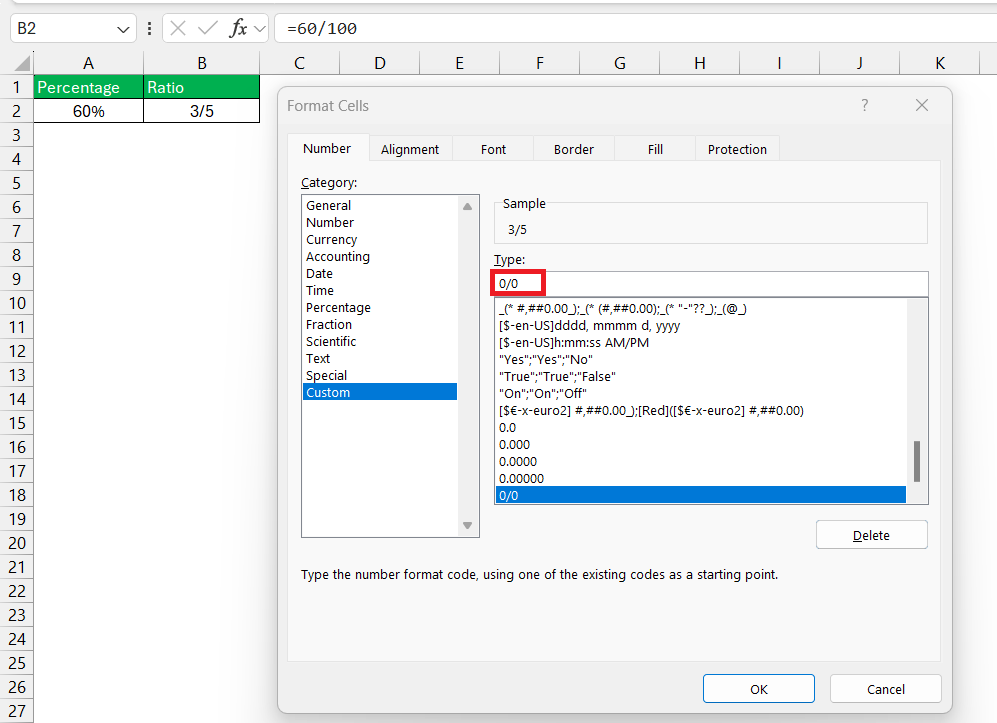Select Currency category
This screenshot has height=723, width=997.
(380, 239)
